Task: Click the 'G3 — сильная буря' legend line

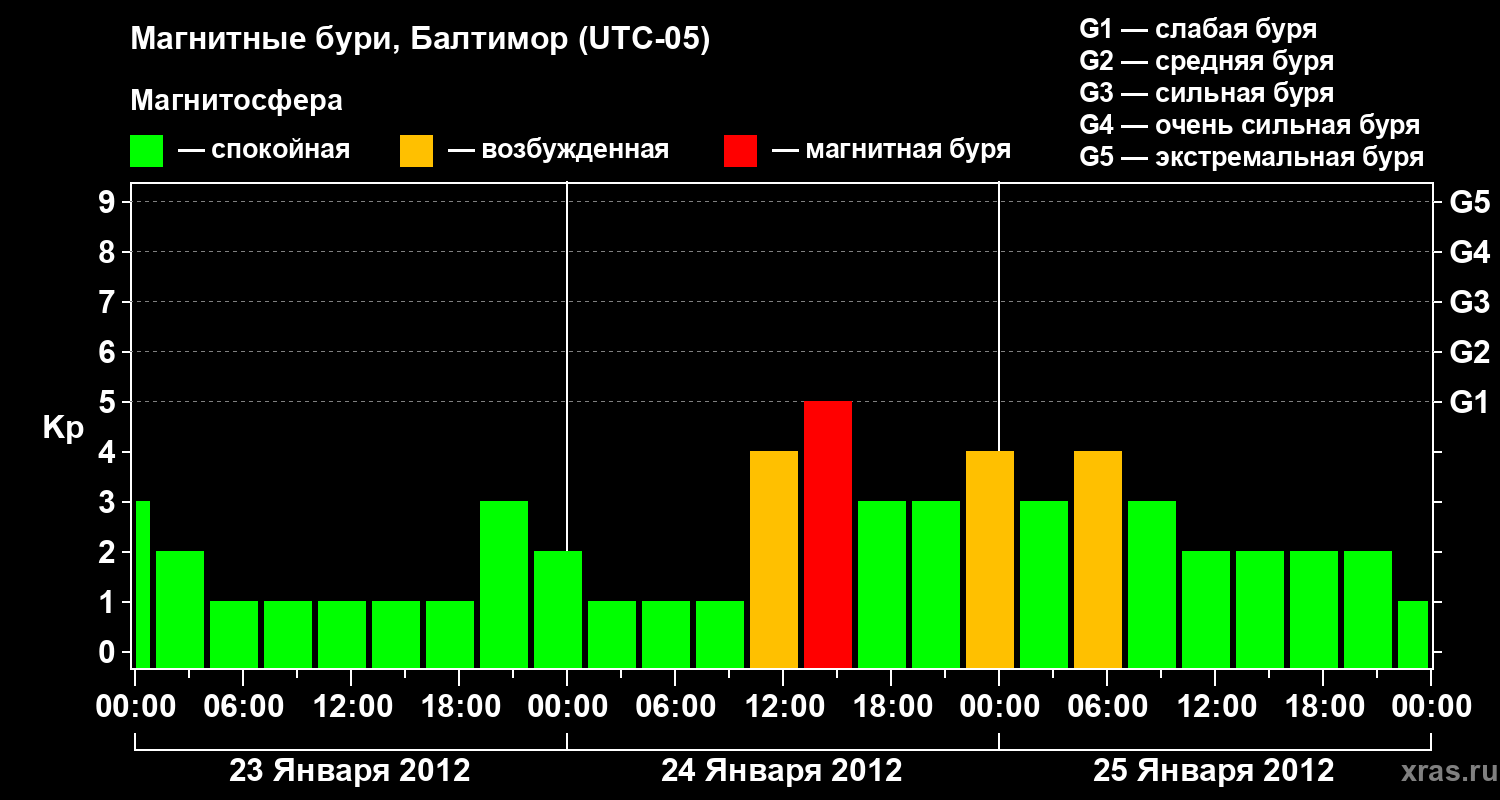Action: (x=1206, y=93)
